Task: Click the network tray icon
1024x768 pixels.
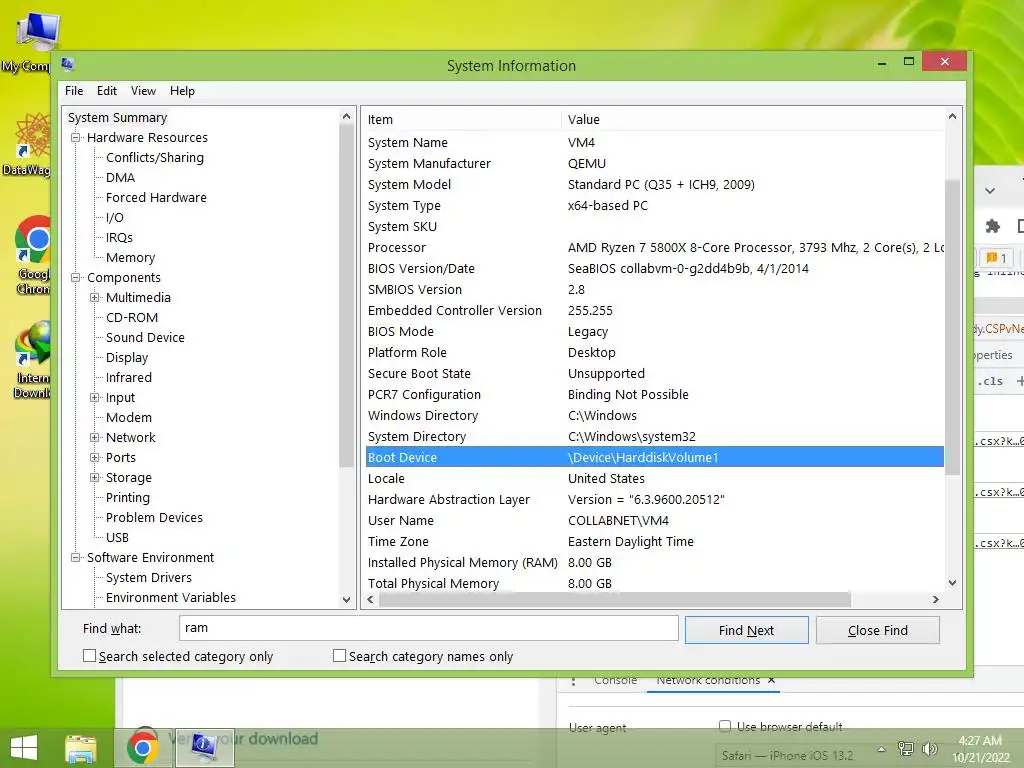Action: 906,749
